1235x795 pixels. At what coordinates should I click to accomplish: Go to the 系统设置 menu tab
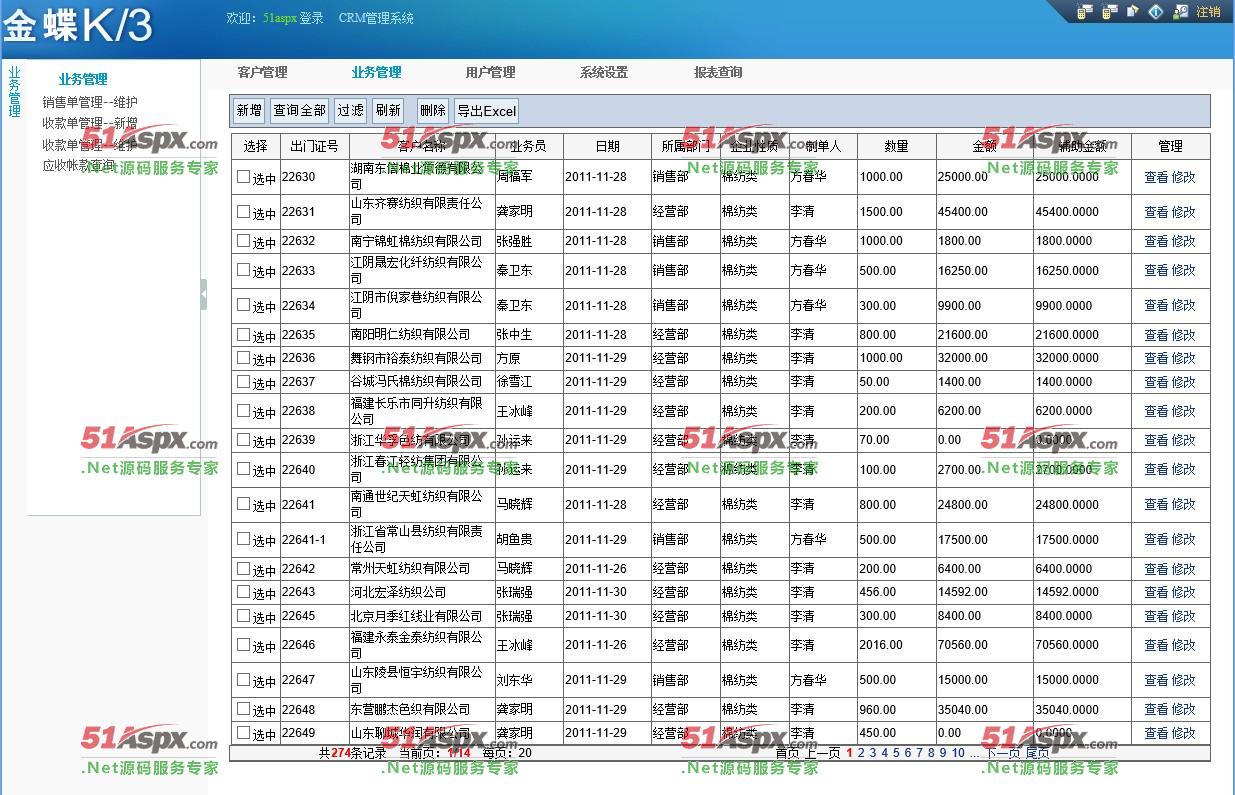[604, 72]
